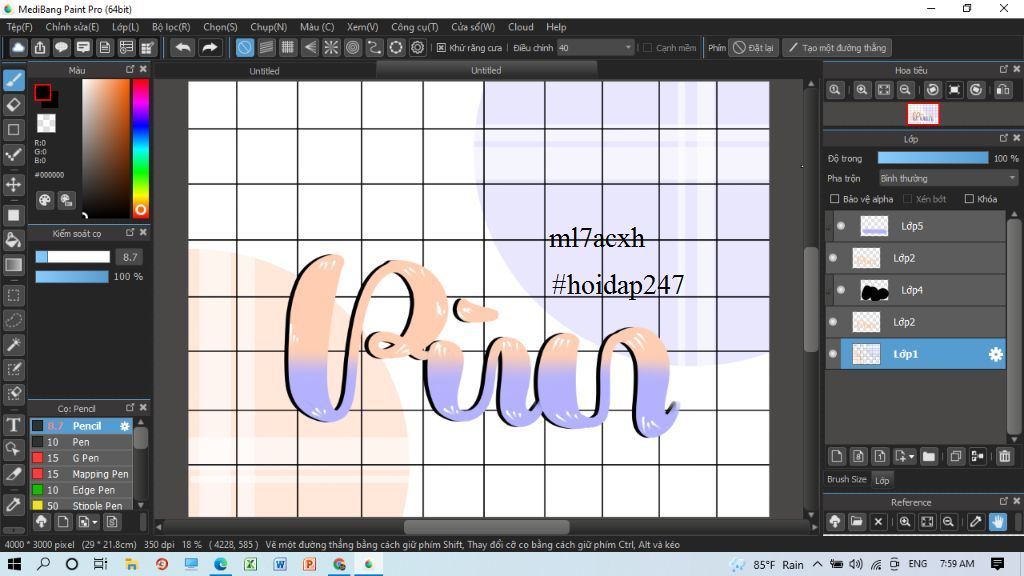This screenshot has height=576, width=1024.
Task: Enable parallel lines snap
Action: coord(266,48)
